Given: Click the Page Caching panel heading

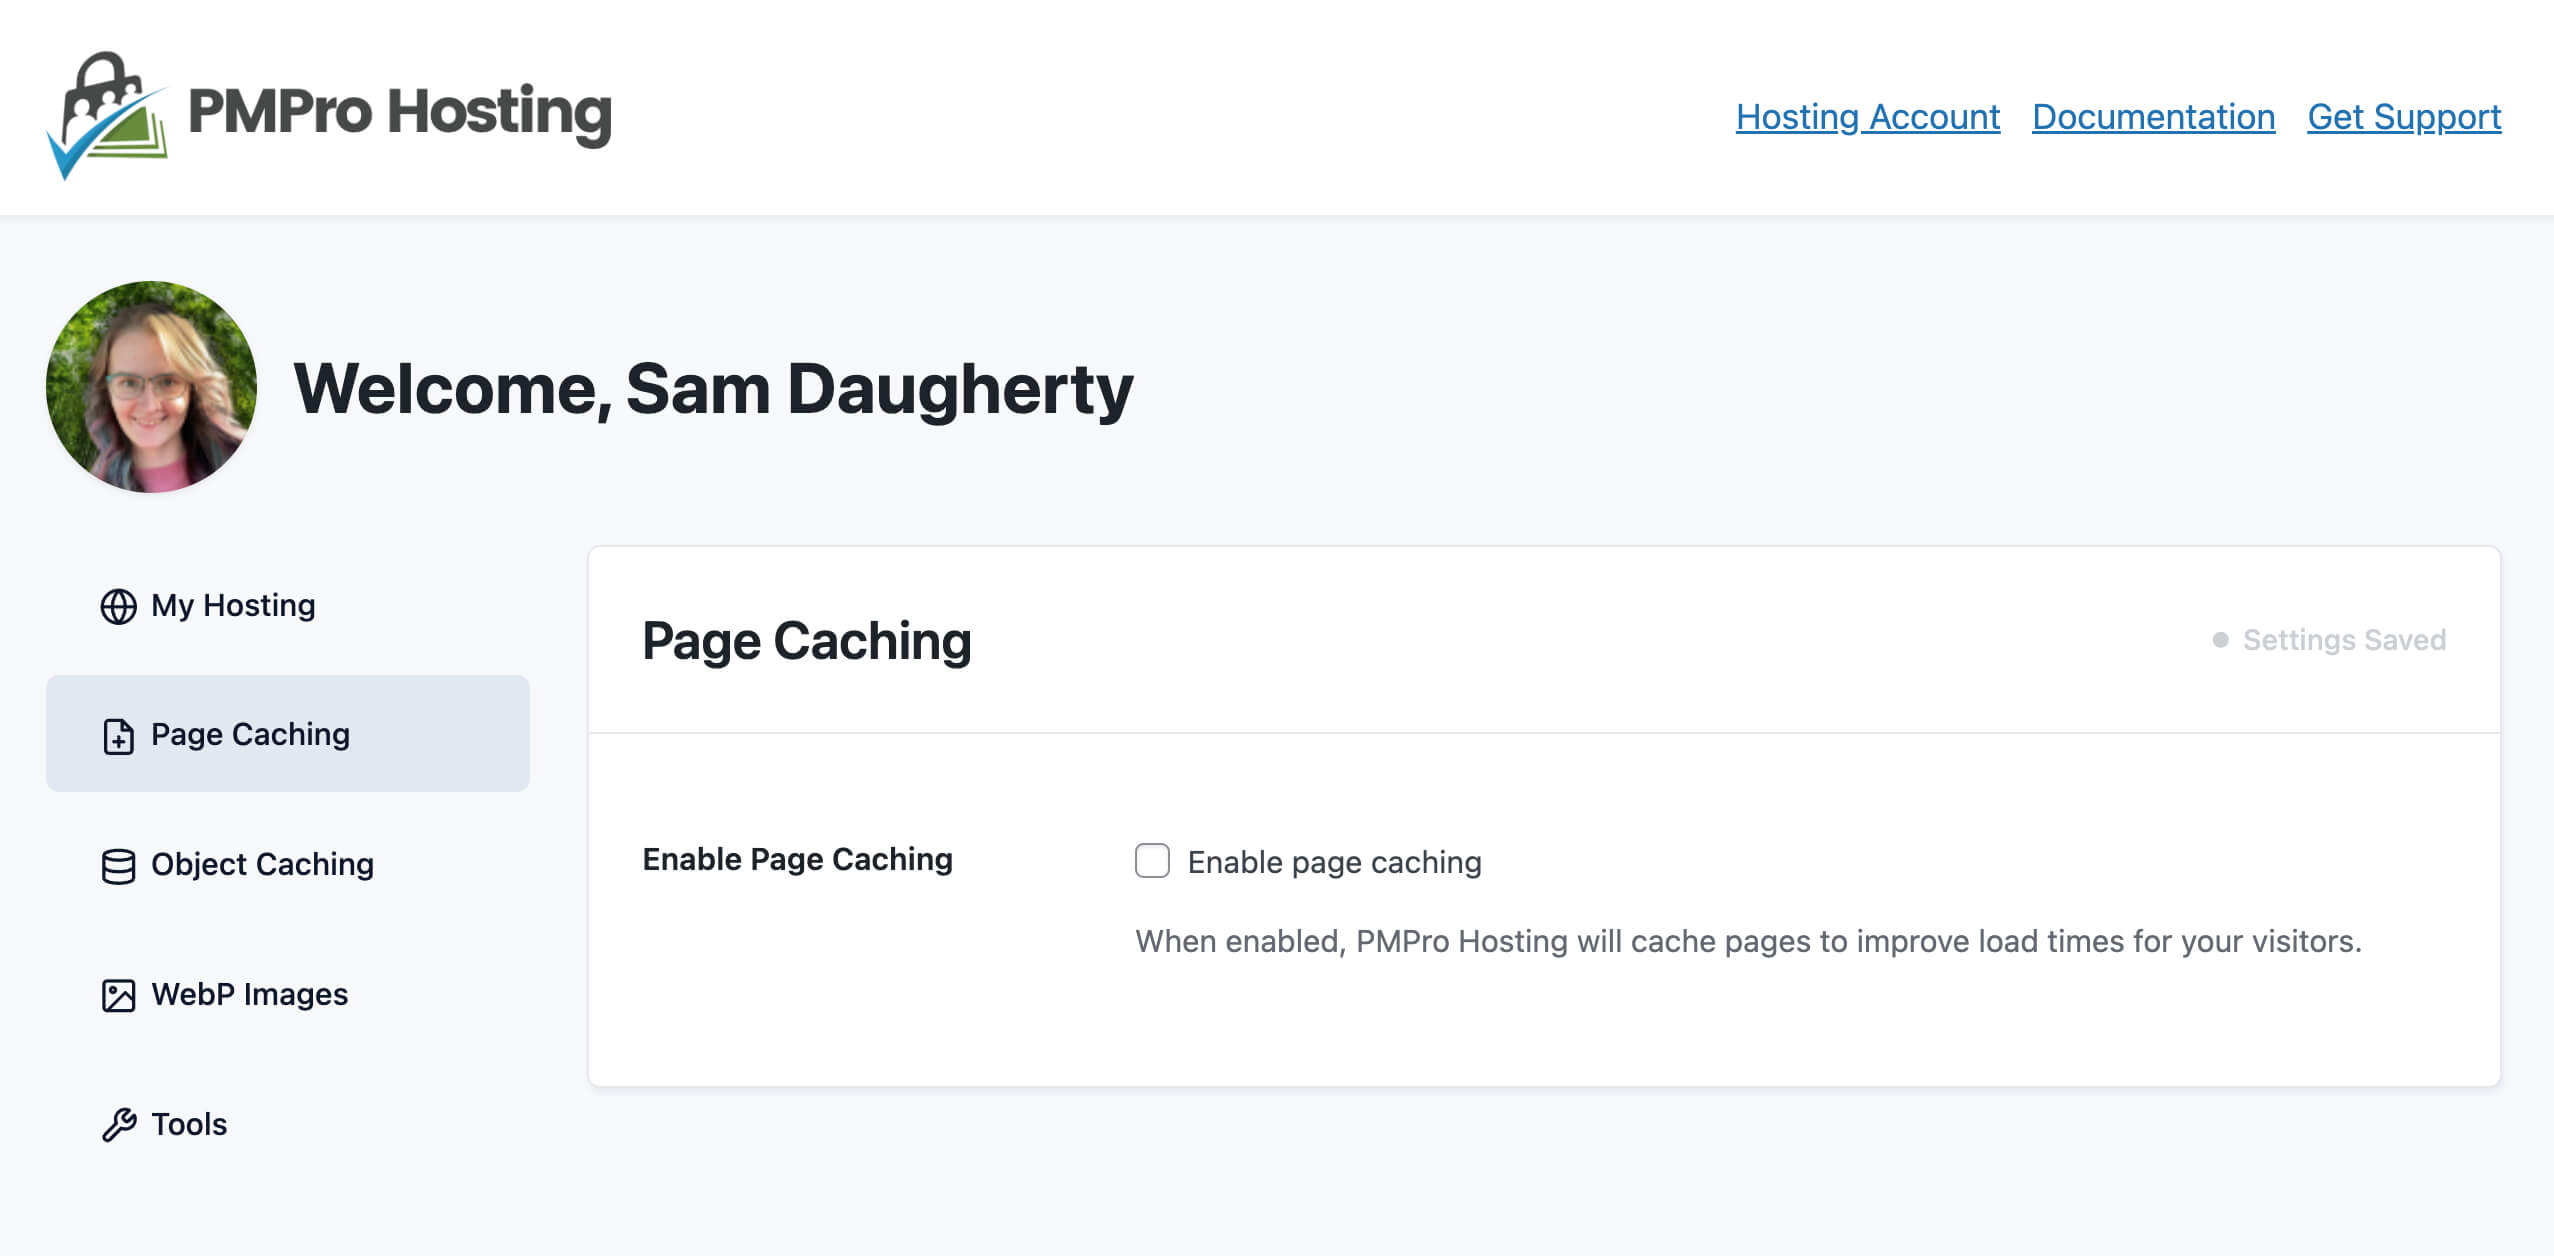Looking at the screenshot, I should click(806, 641).
